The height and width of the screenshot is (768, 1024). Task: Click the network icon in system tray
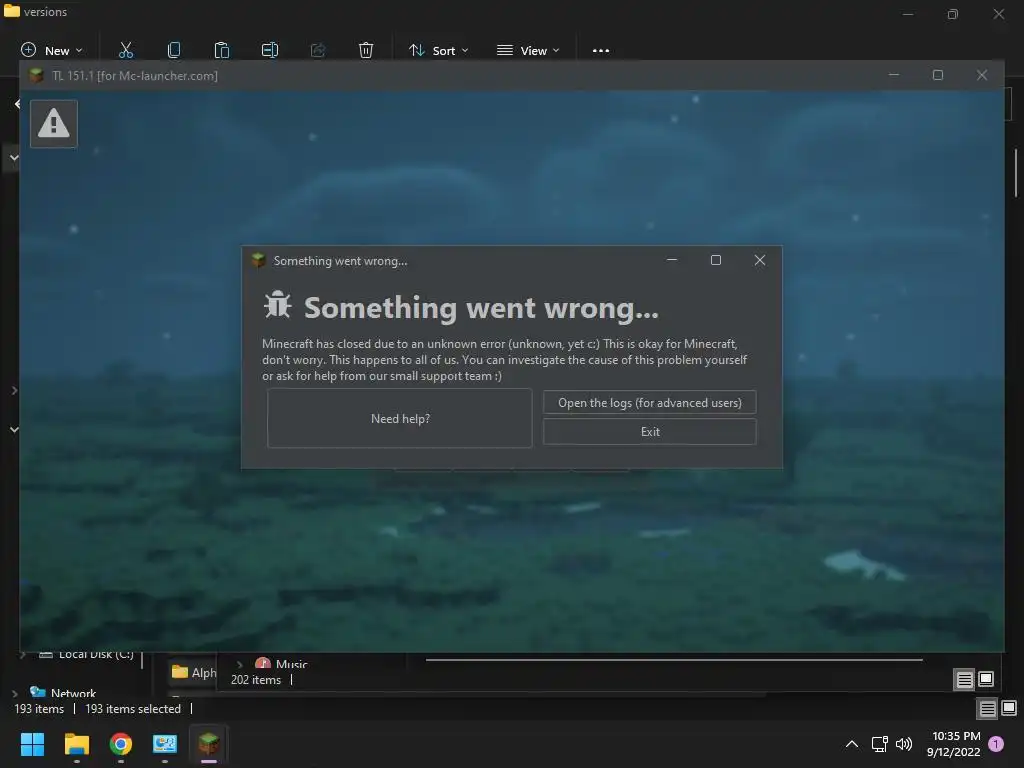880,744
